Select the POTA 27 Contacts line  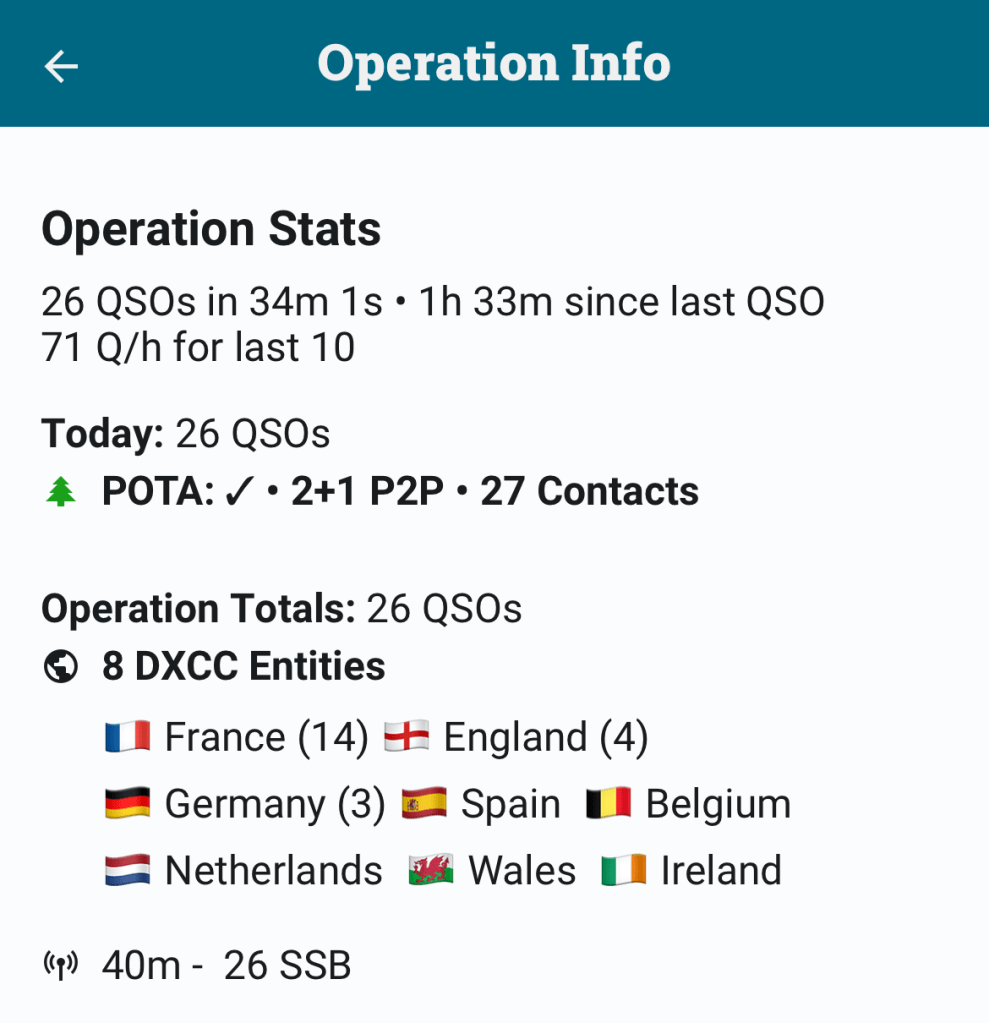click(x=400, y=492)
